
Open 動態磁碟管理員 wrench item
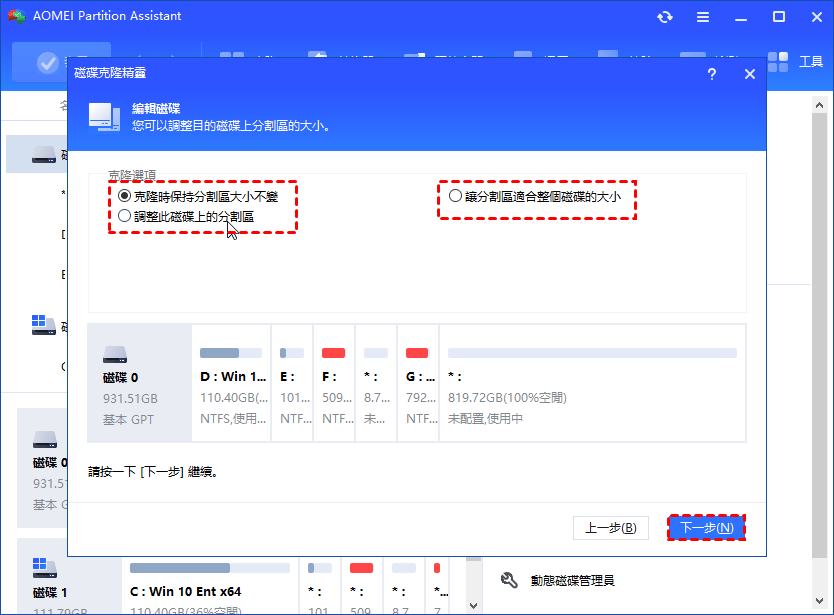(557, 580)
